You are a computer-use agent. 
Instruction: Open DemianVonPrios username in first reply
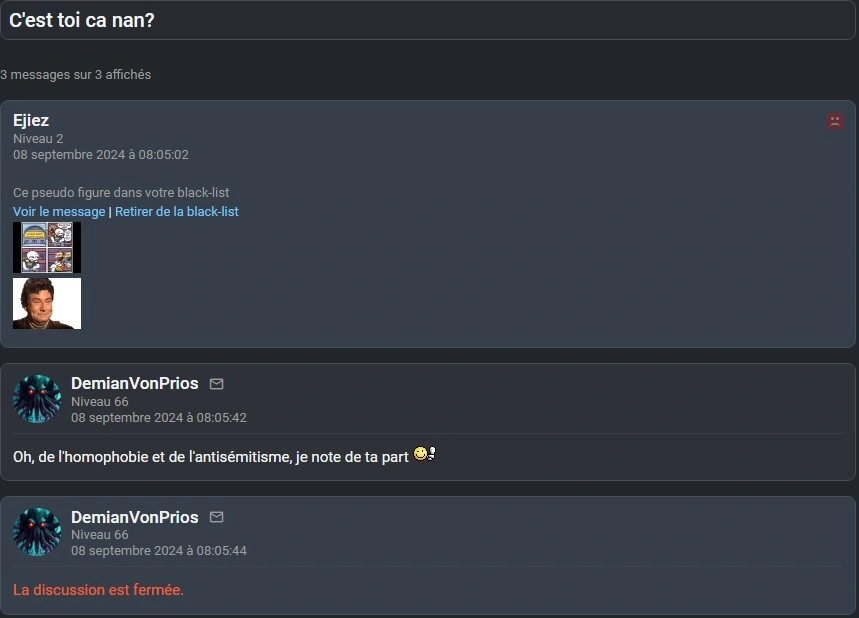click(135, 384)
